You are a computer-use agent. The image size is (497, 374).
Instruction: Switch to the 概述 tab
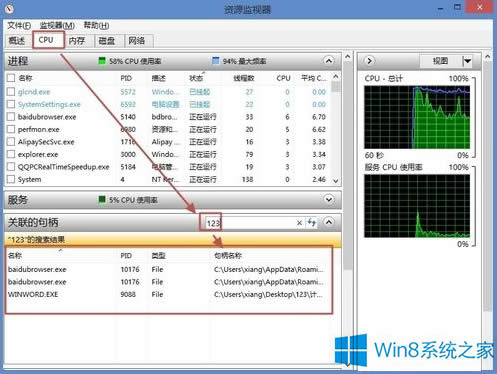tap(18, 41)
